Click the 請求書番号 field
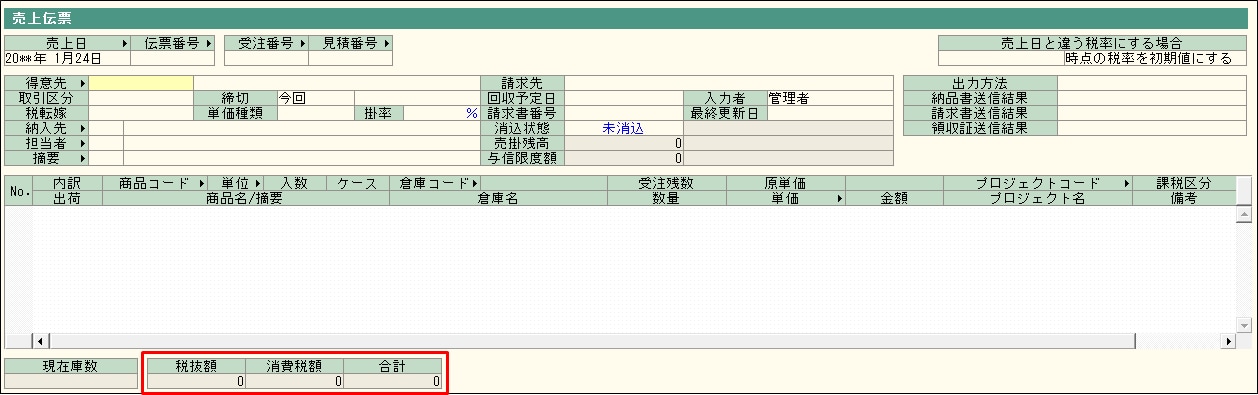 coord(624,113)
